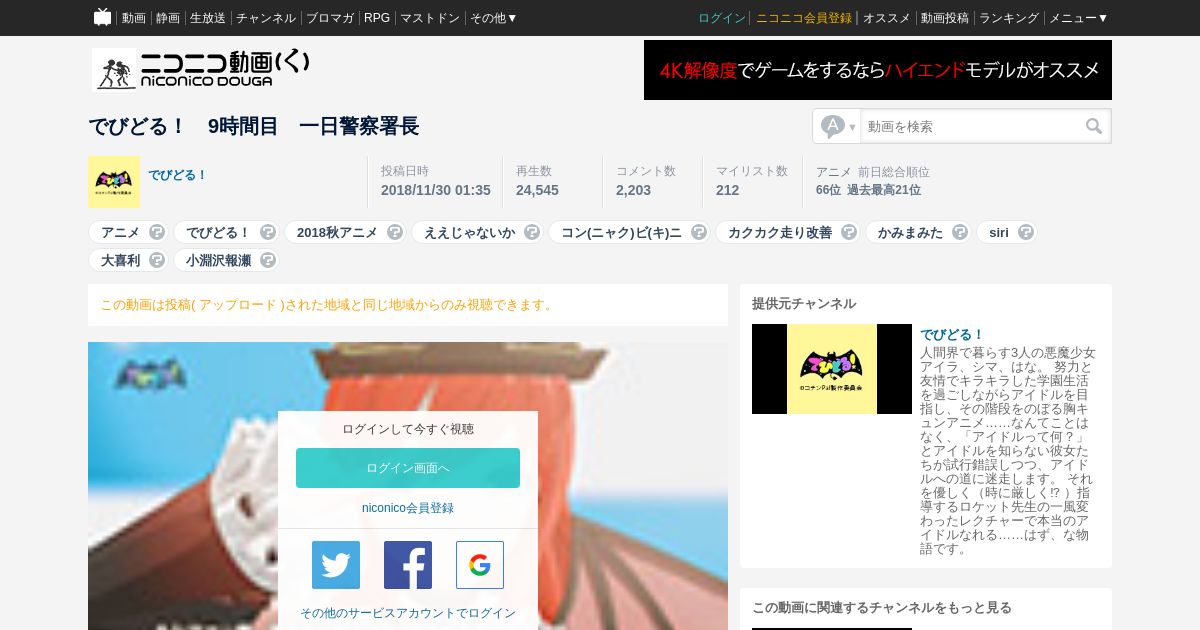Viewport: 1200px width, 630px height.
Task: Click ニコニコ会員登録 in top bar
Action: point(804,18)
